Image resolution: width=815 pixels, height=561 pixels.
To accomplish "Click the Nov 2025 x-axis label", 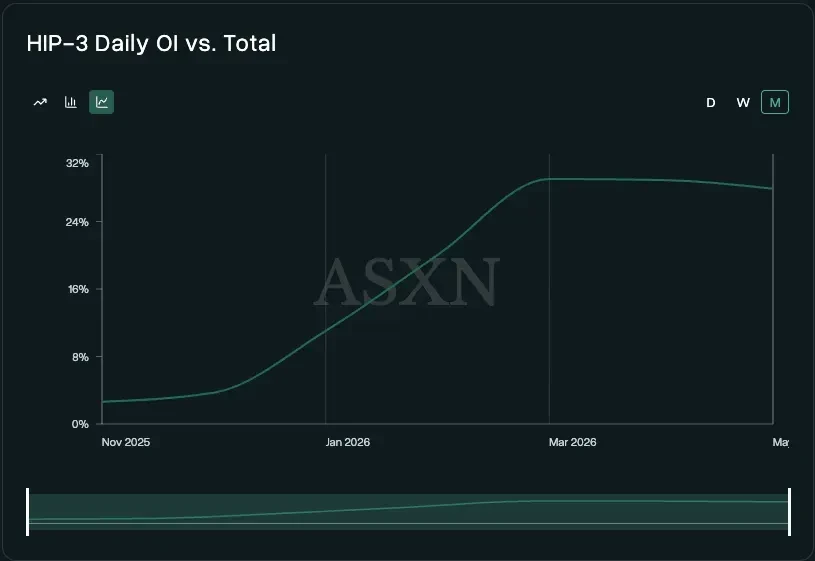I will (126, 442).
